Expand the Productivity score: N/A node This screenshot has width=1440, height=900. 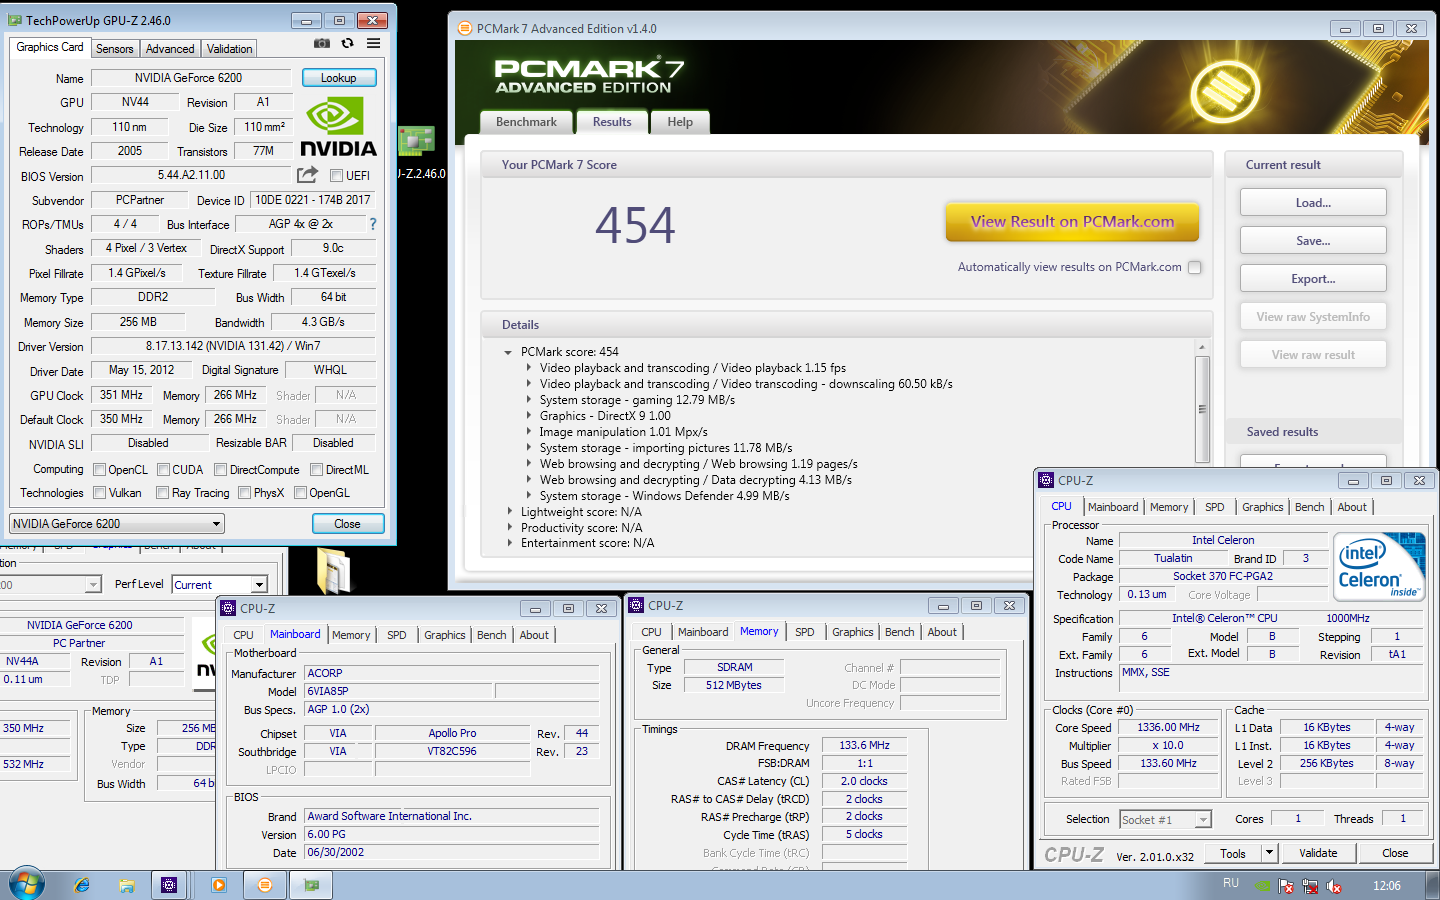(508, 528)
